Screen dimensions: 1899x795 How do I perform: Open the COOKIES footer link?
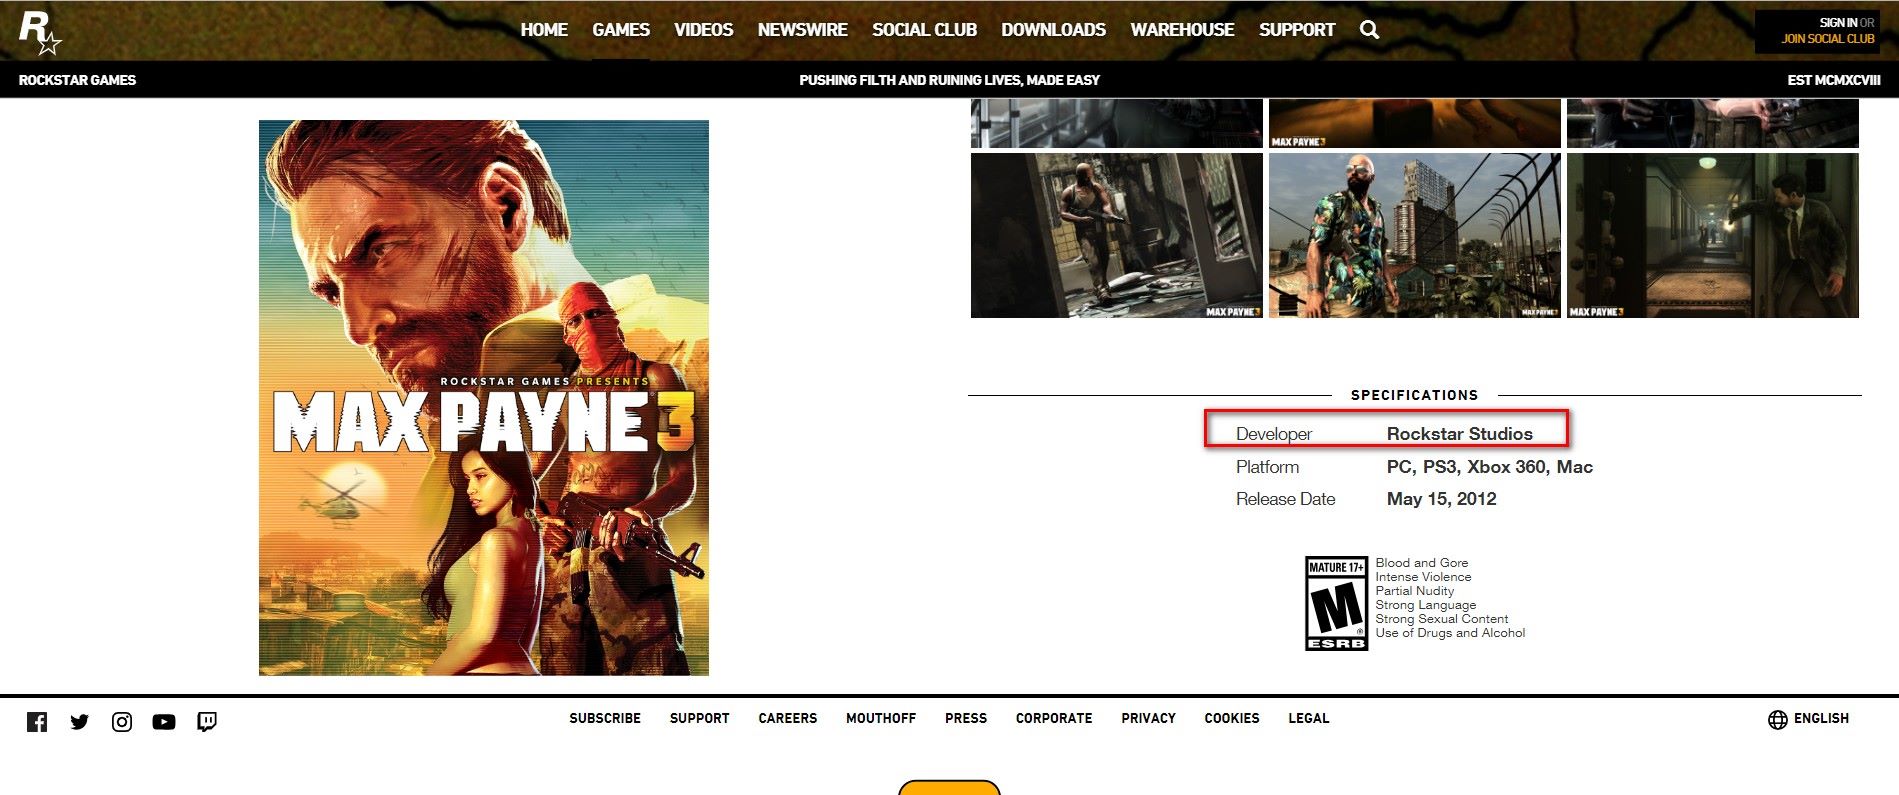click(x=1232, y=719)
